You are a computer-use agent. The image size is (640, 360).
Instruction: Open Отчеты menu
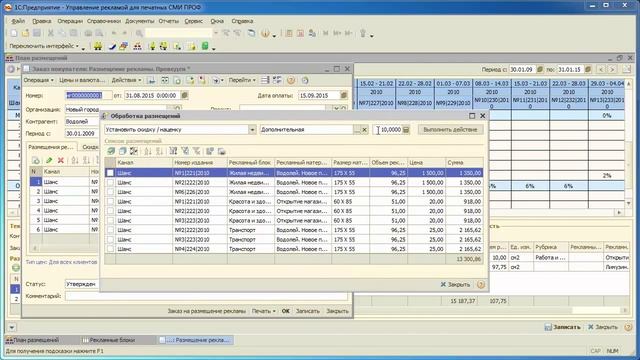tap(169, 21)
